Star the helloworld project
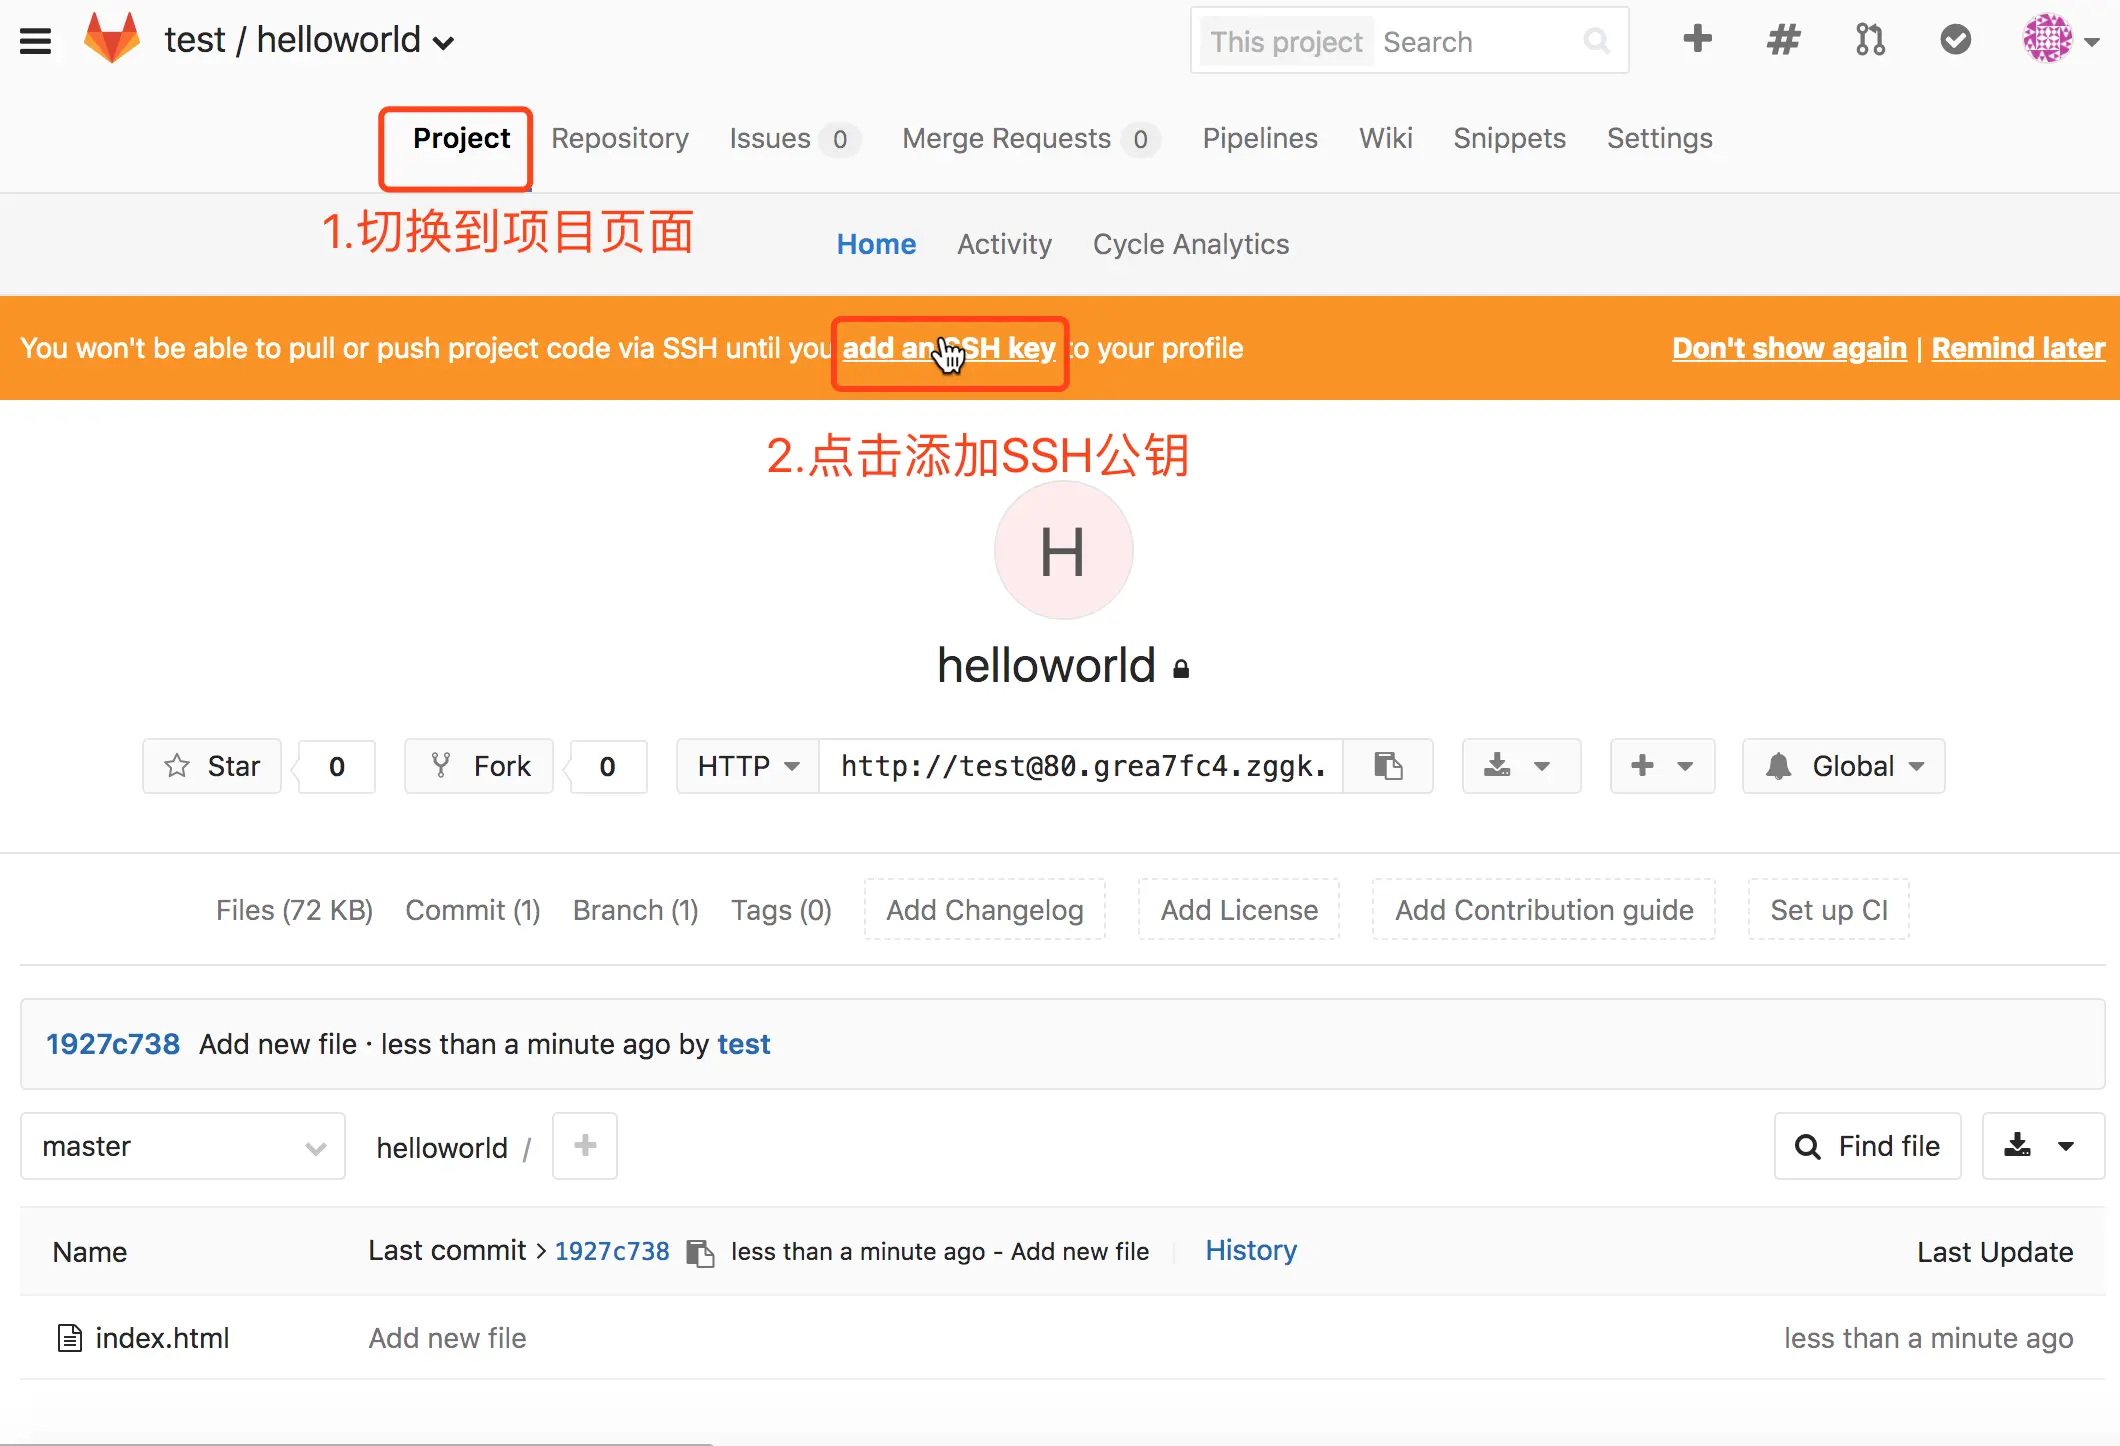The image size is (2120, 1446). (212, 766)
